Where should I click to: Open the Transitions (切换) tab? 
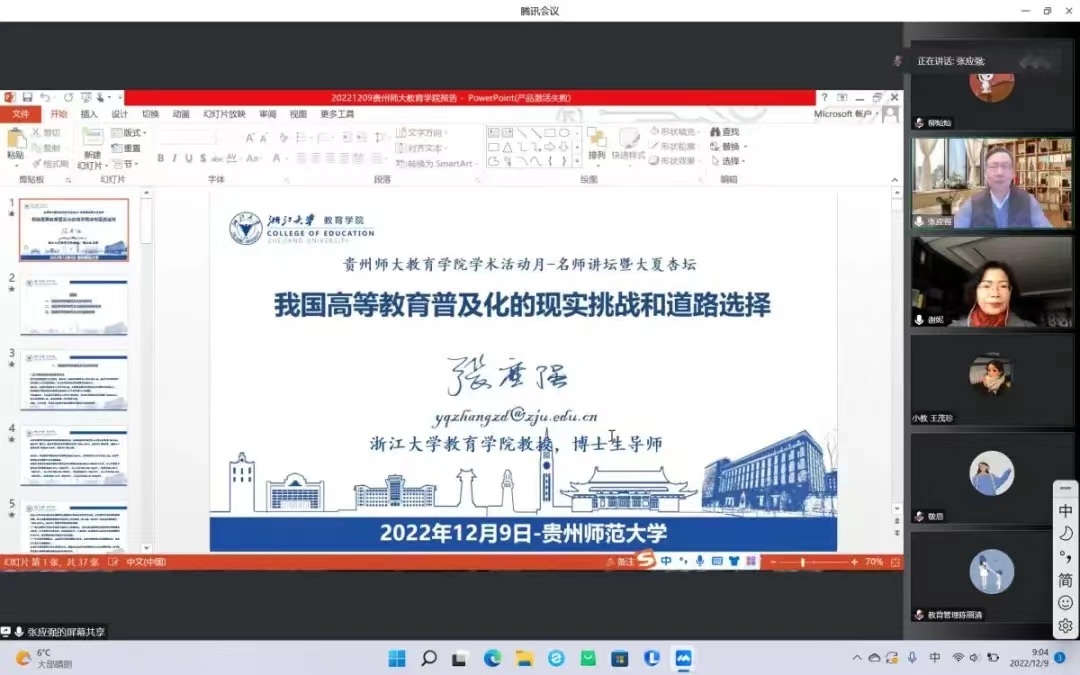[150, 114]
